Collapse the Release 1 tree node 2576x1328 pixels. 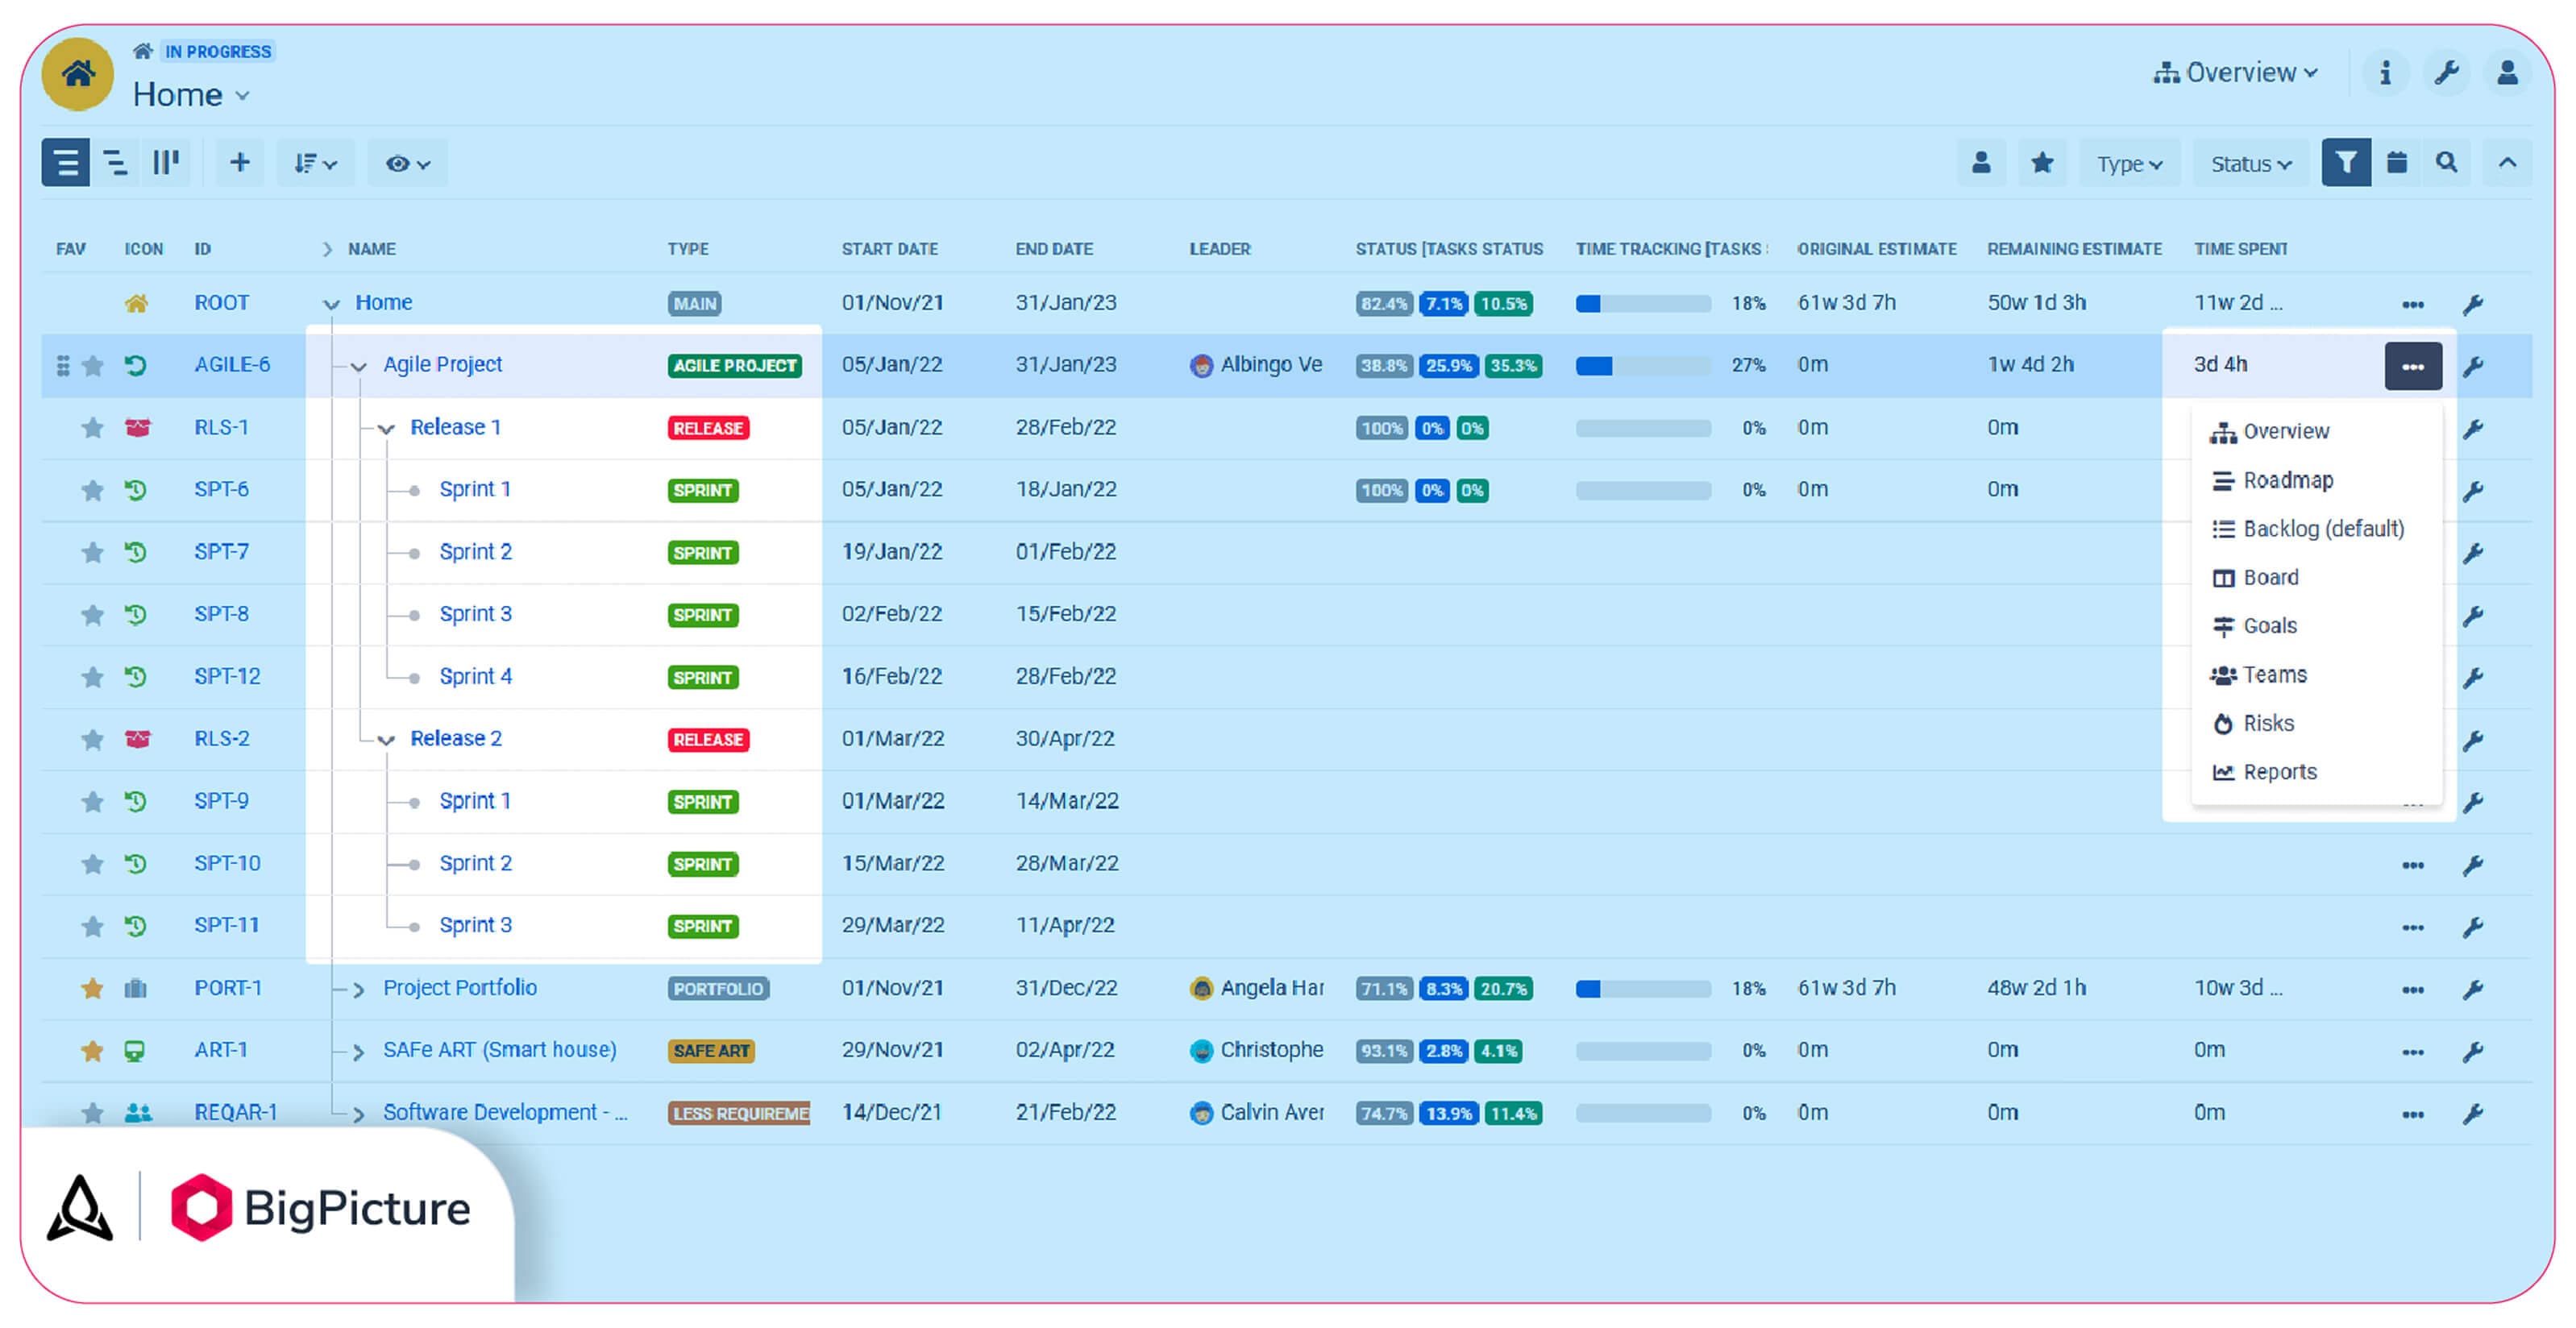[386, 429]
